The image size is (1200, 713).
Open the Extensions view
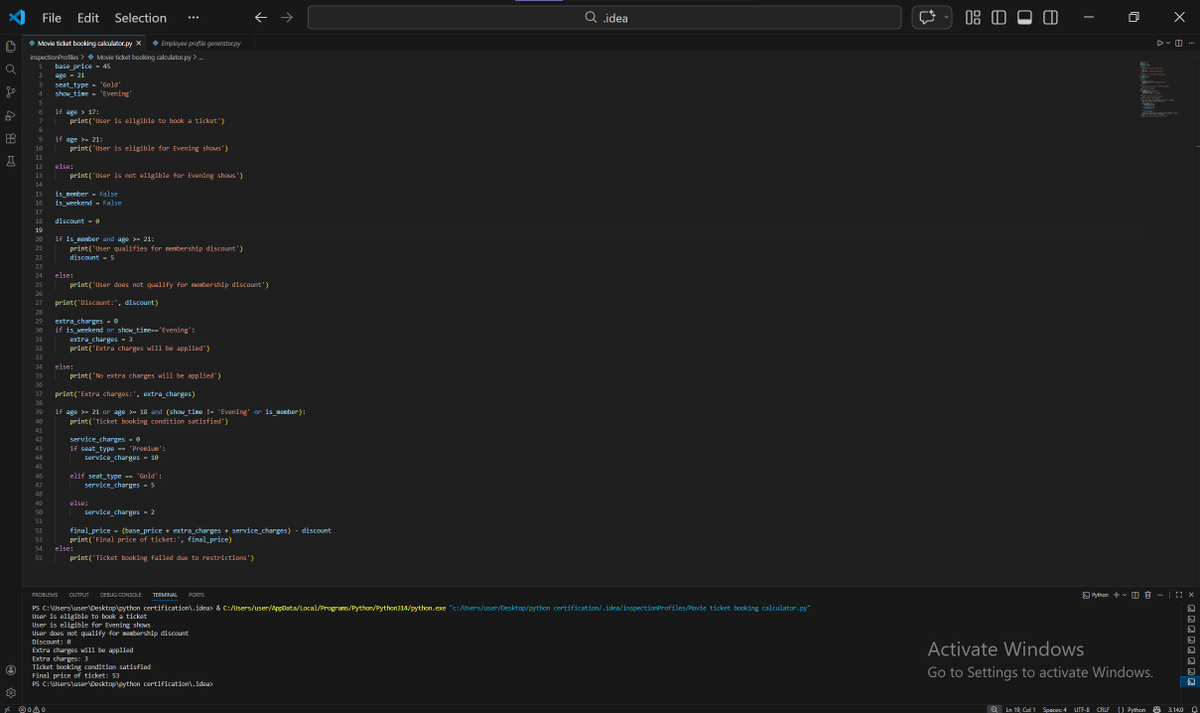(x=11, y=138)
